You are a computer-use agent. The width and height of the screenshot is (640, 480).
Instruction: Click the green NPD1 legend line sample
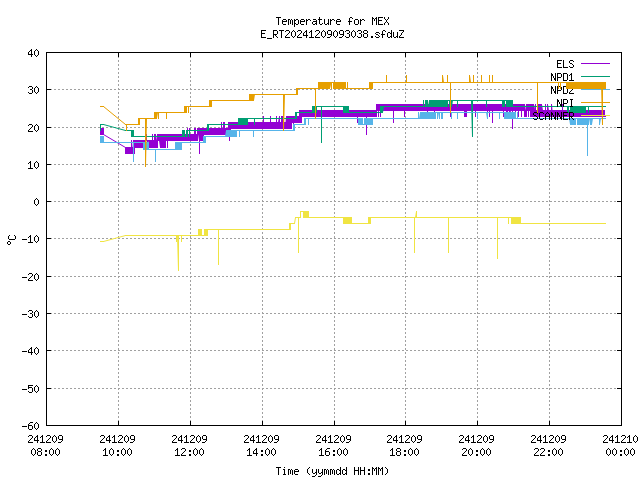[x=595, y=76]
